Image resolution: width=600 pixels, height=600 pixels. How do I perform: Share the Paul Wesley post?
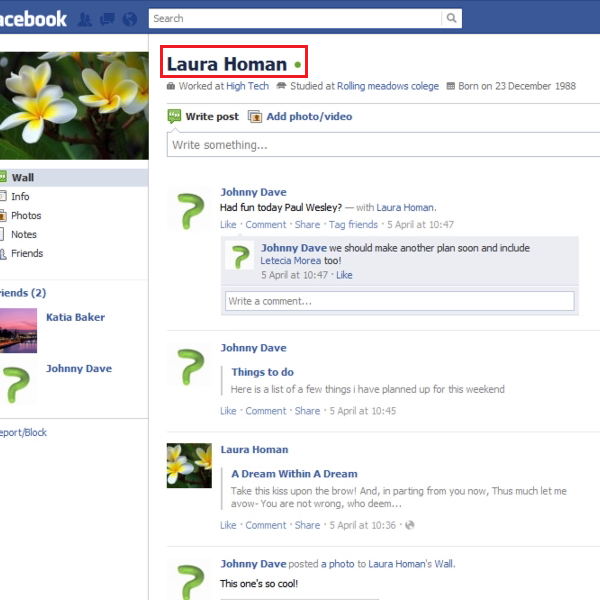click(307, 225)
